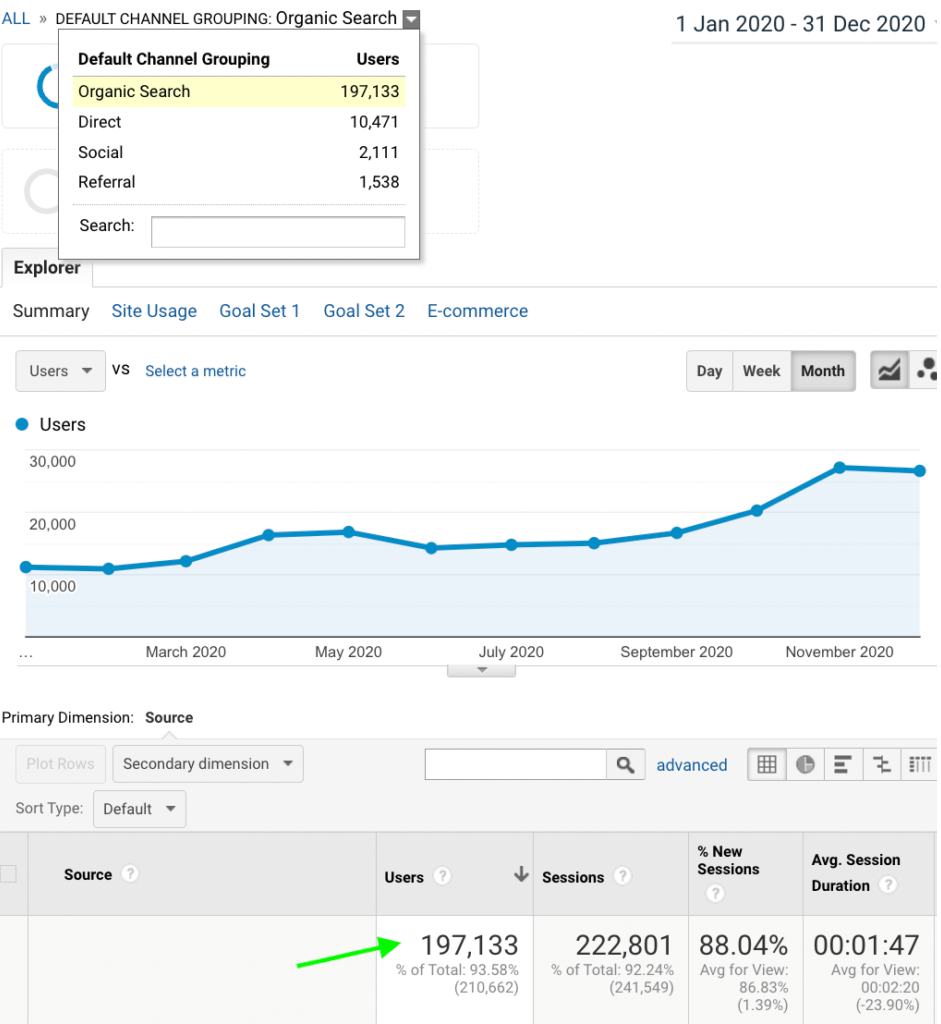Screen dimensions: 941x1024
Task: Open the Users metric dropdown
Action: (60, 371)
